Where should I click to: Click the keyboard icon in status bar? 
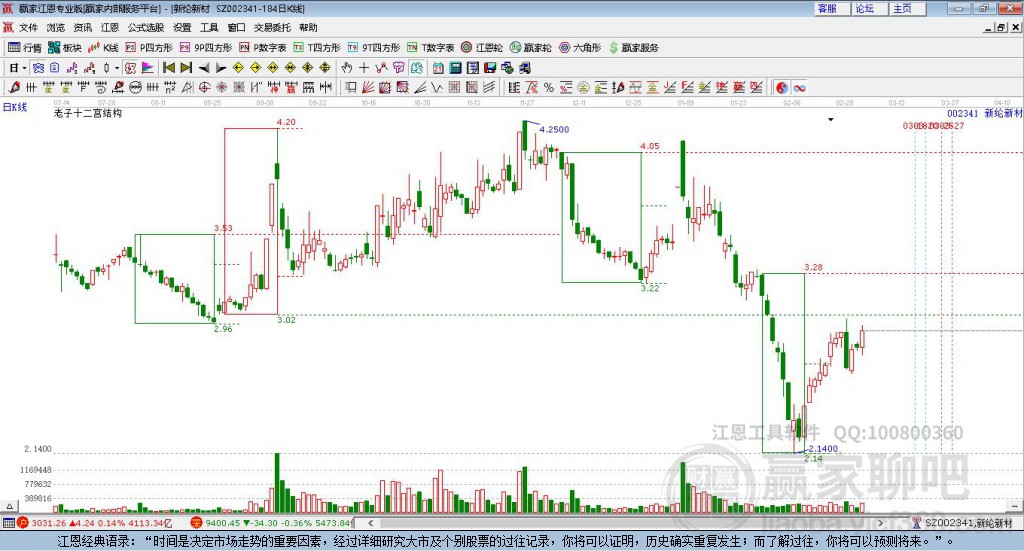[x=8, y=523]
